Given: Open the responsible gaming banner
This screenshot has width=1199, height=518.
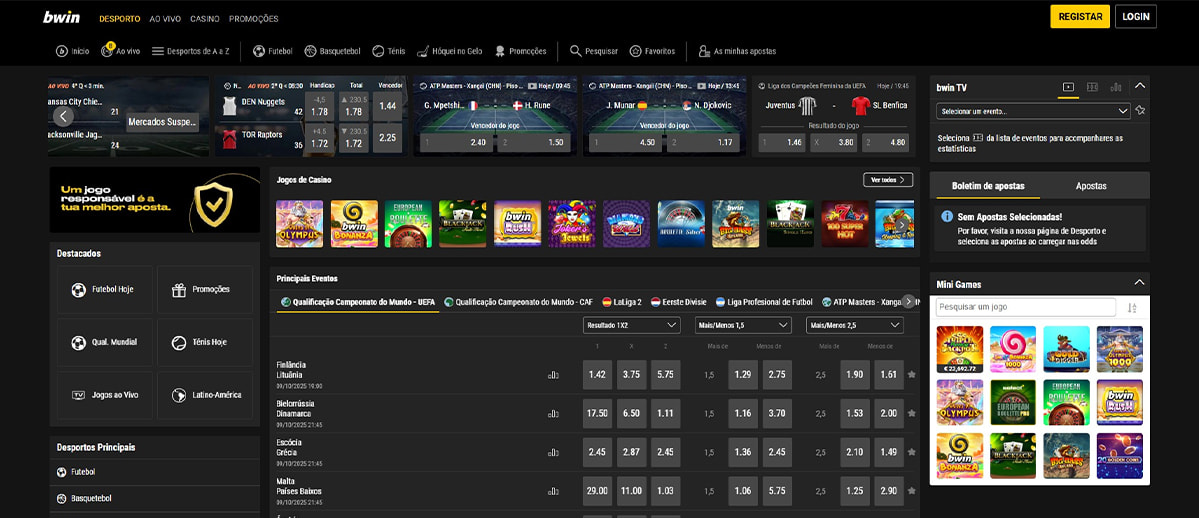Looking at the screenshot, I should pos(154,200).
